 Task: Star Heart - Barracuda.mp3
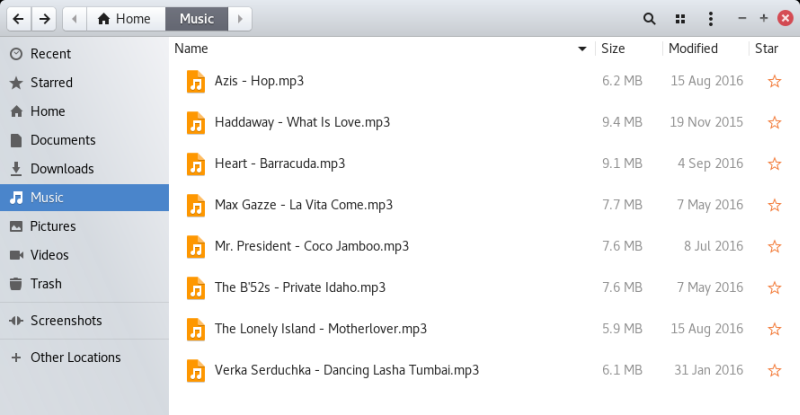[774, 164]
